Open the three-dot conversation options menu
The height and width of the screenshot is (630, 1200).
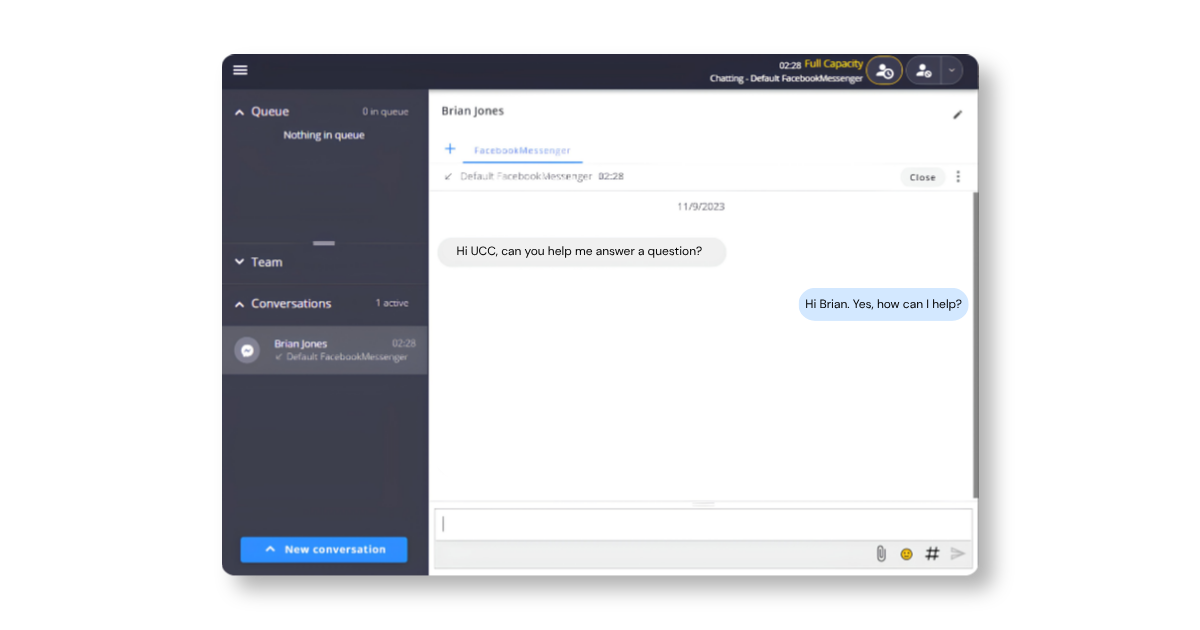click(x=958, y=177)
